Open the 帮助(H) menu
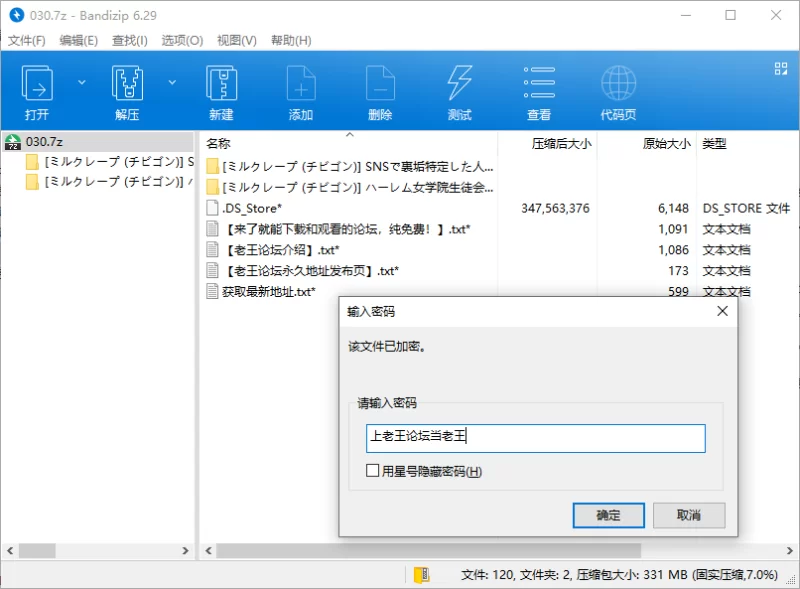The image size is (800, 589). [291, 40]
